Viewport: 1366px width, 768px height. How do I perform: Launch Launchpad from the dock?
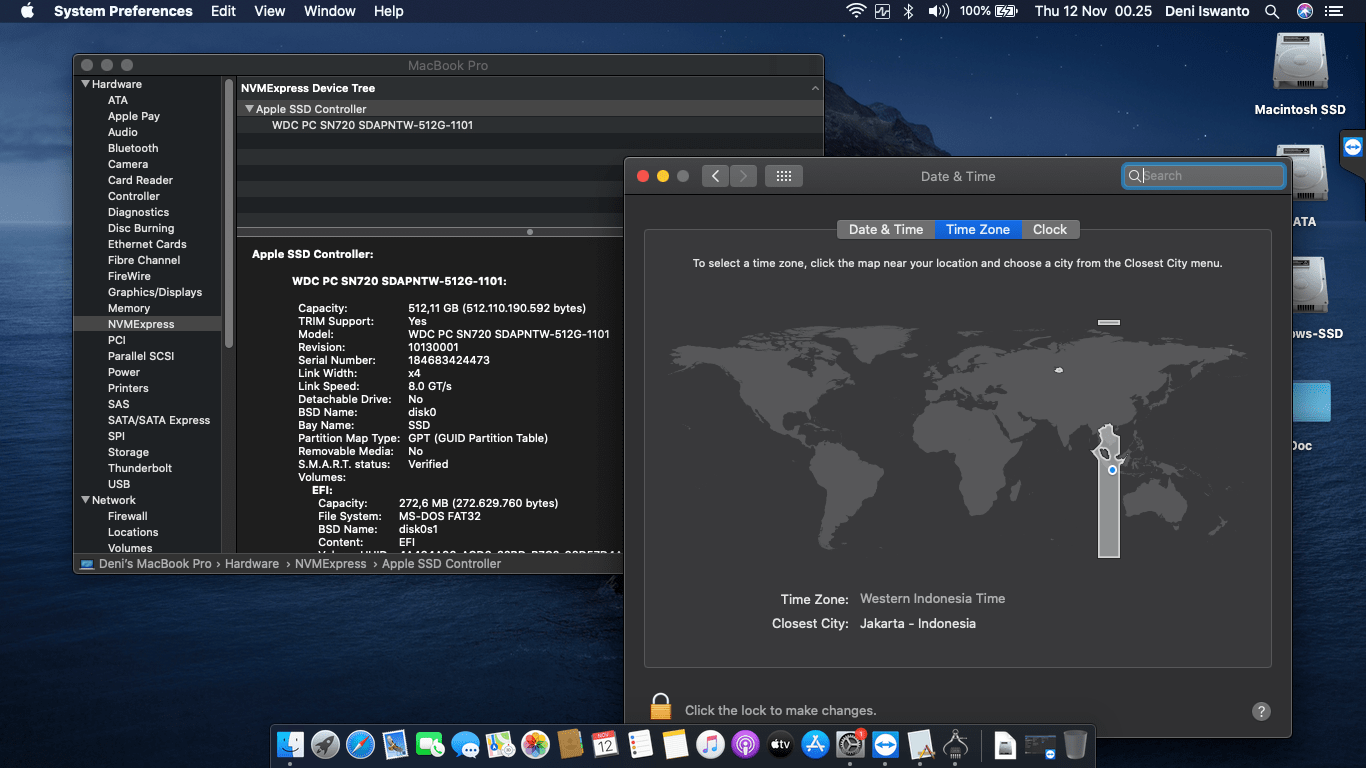[325, 744]
